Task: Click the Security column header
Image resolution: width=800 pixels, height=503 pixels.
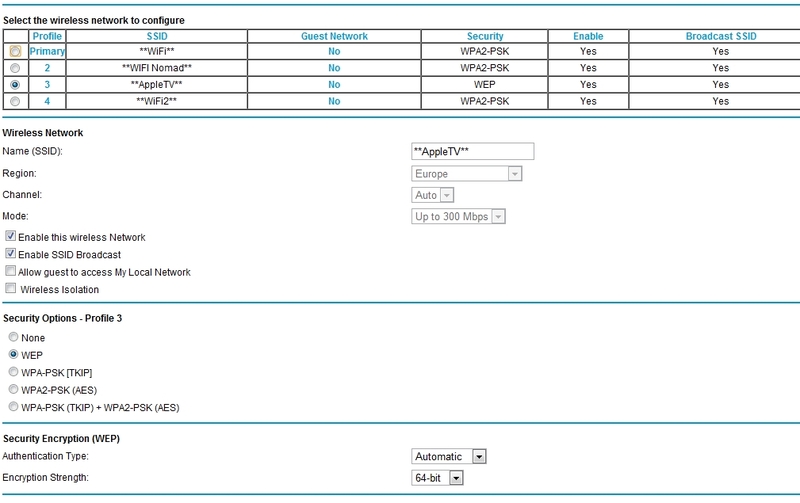Action: pyautogui.click(x=485, y=36)
